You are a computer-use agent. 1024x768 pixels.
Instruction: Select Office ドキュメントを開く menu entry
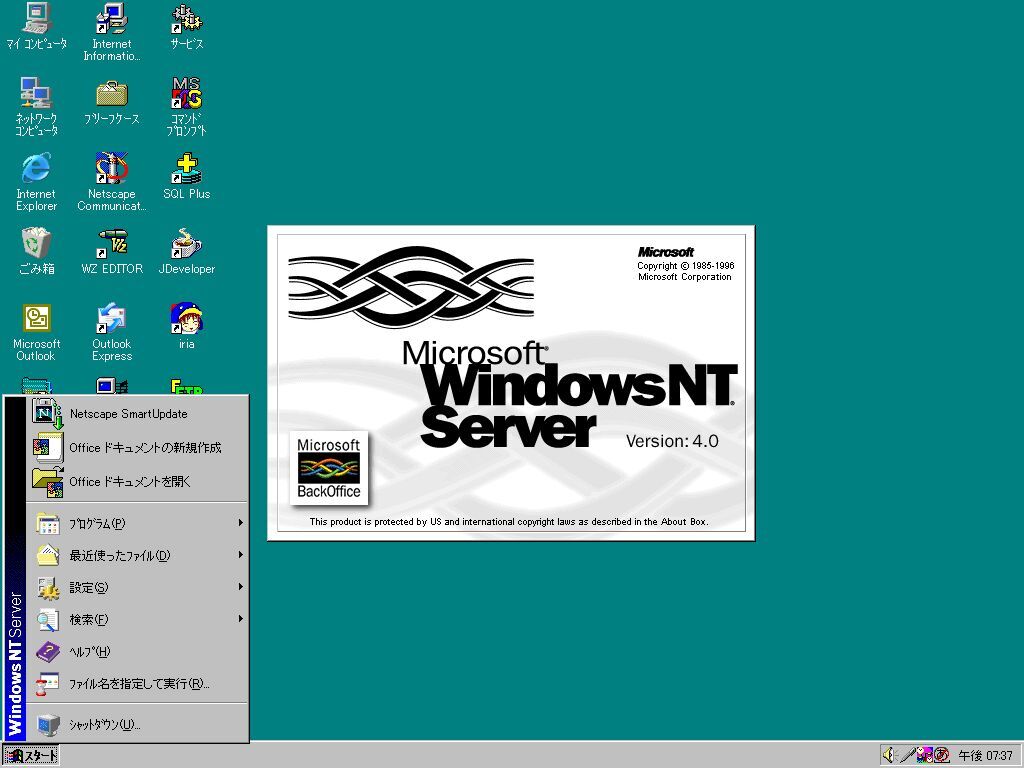click(x=138, y=482)
